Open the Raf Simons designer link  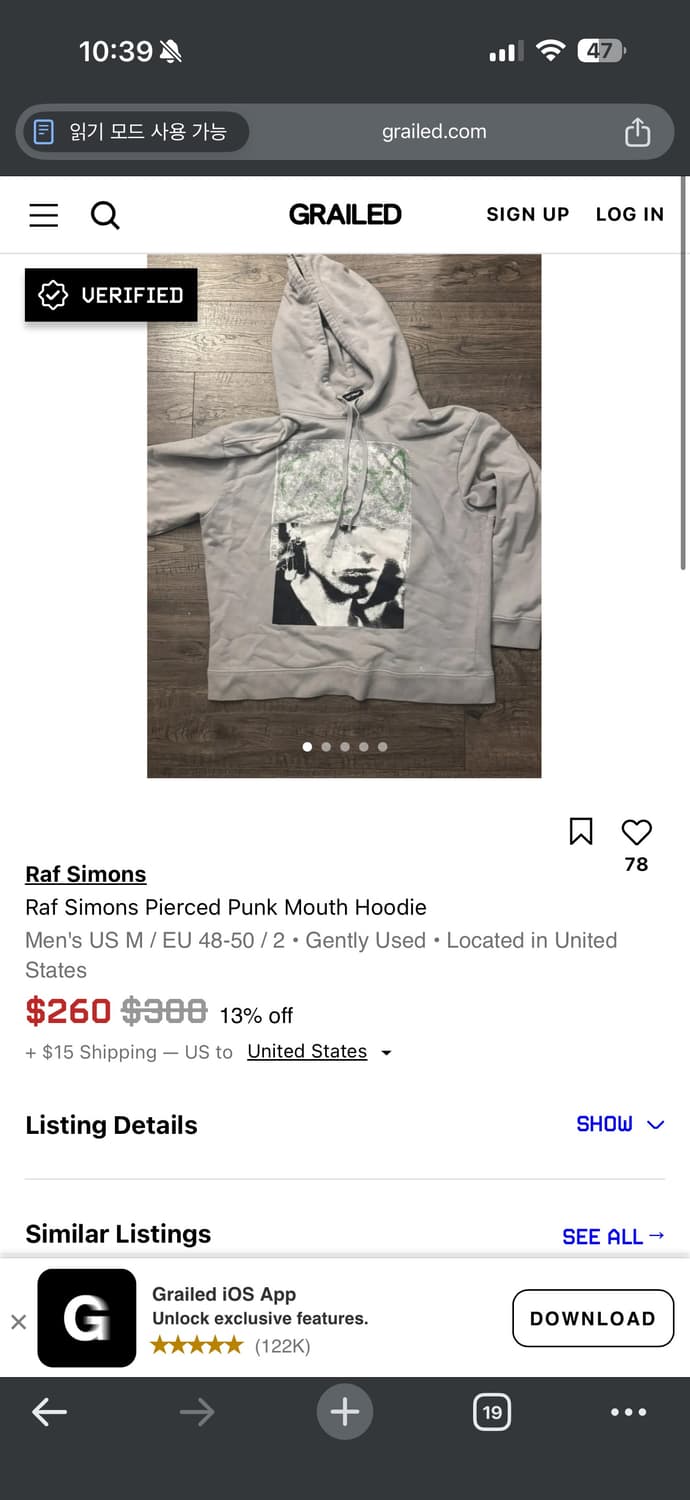coord(86,874)
